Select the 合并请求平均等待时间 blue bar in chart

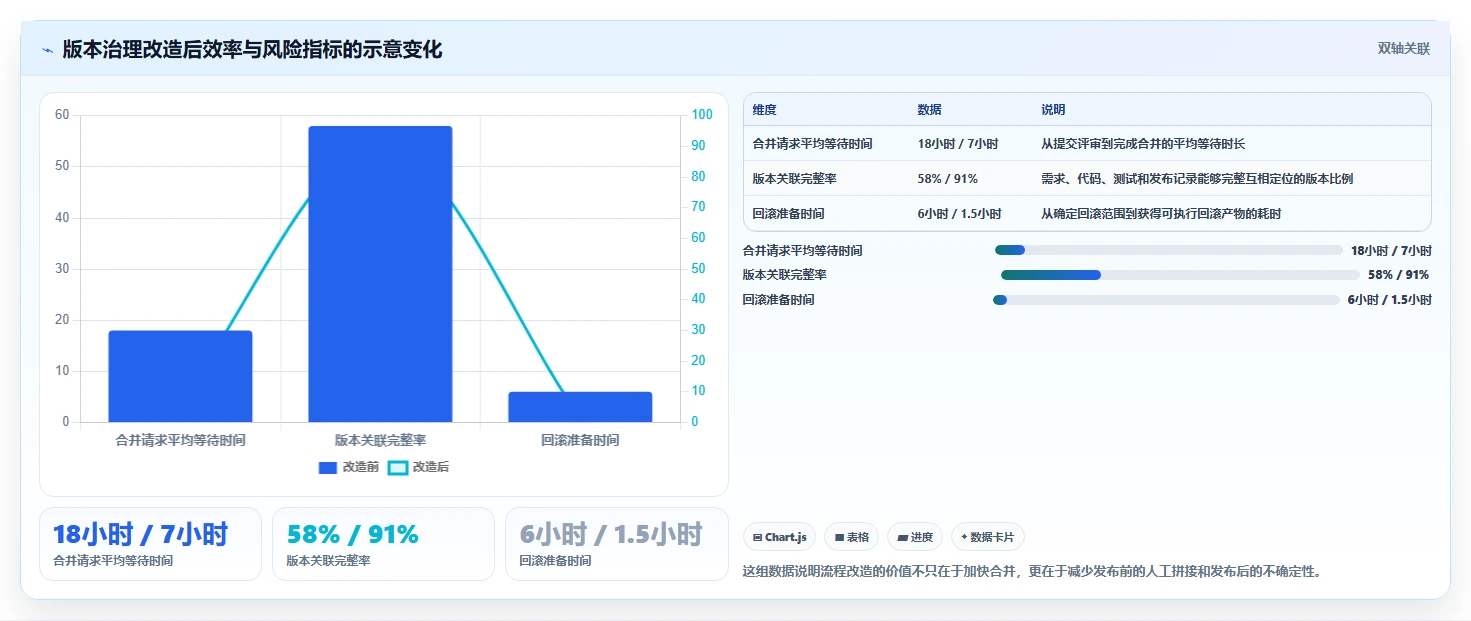(x=180, y=376)
